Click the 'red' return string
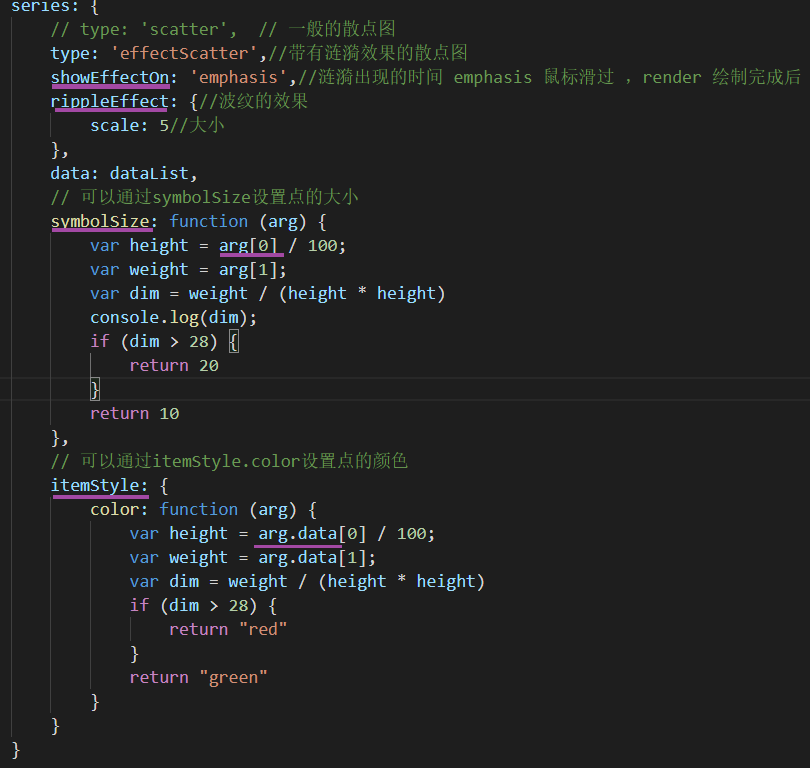810x768 pixels. coord(263,629)
